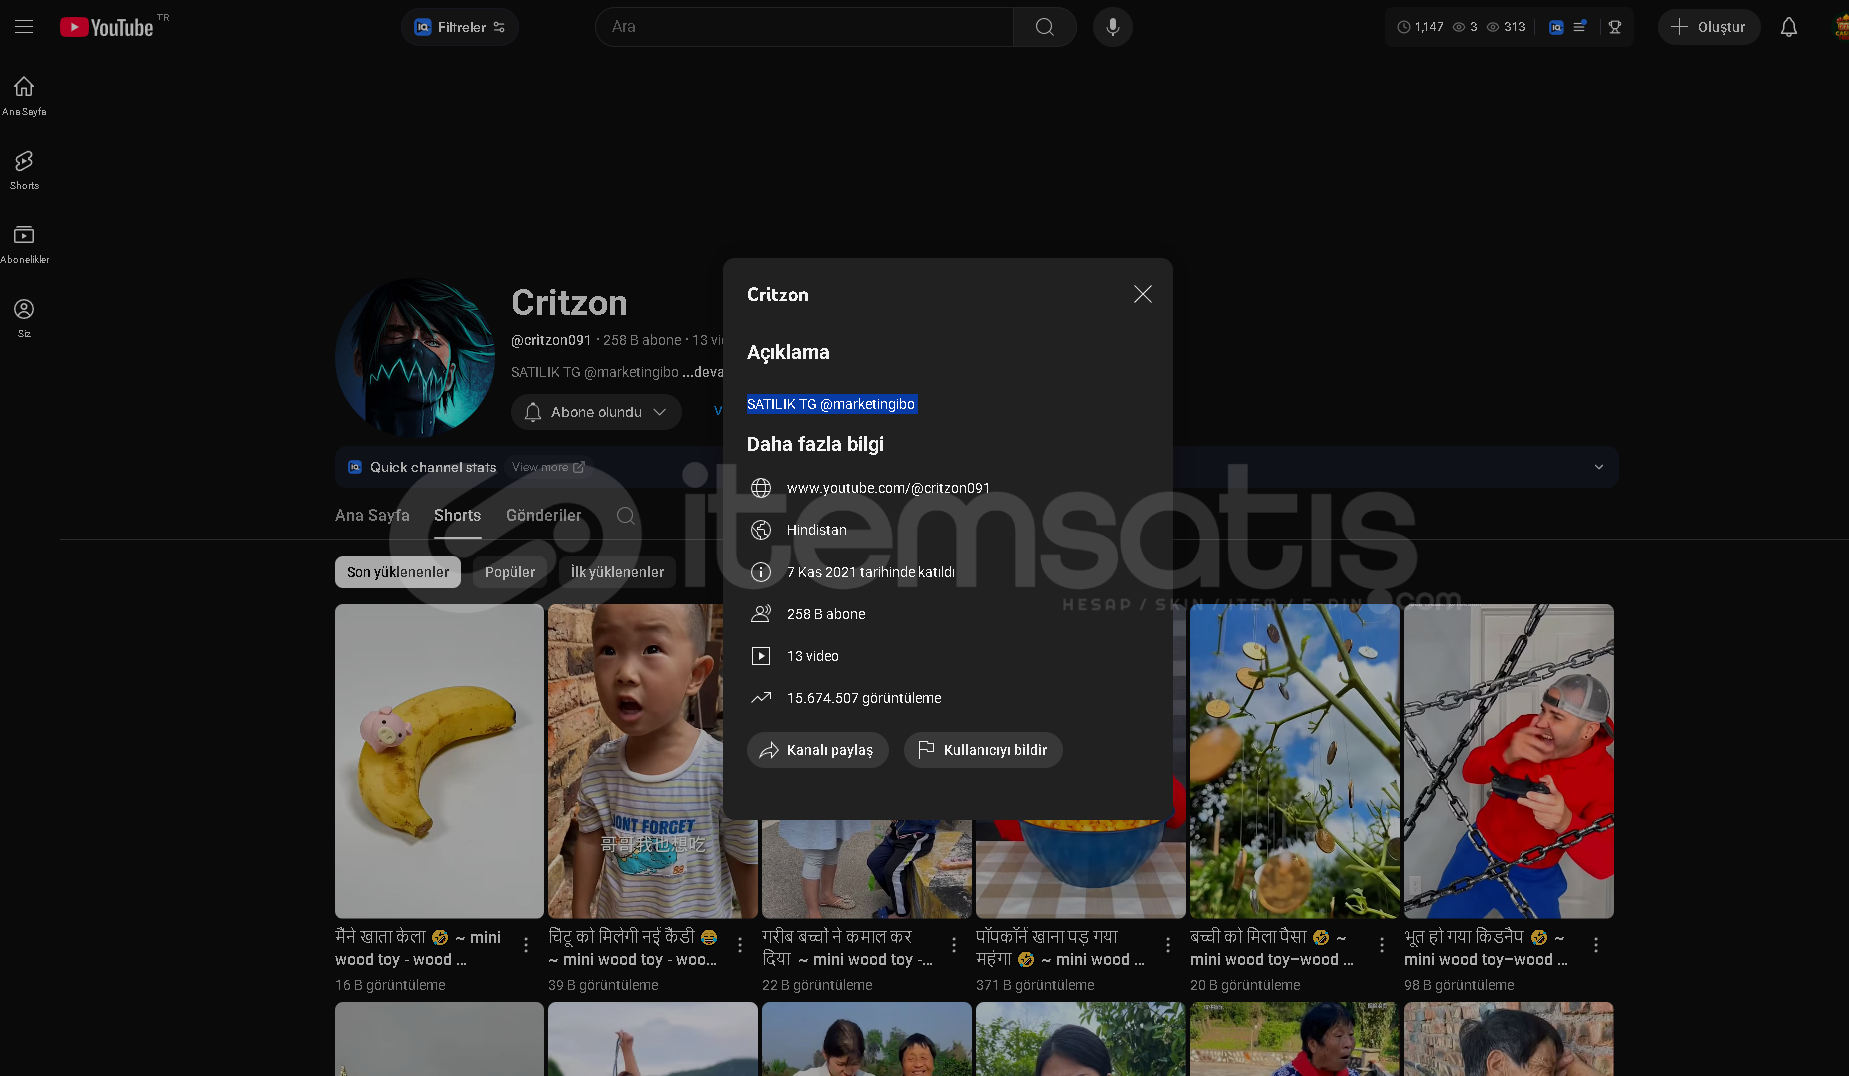Switch to the Gönderiler tab
Image resolution: width=1849 pixels, height=1076 pixels.
543,516
